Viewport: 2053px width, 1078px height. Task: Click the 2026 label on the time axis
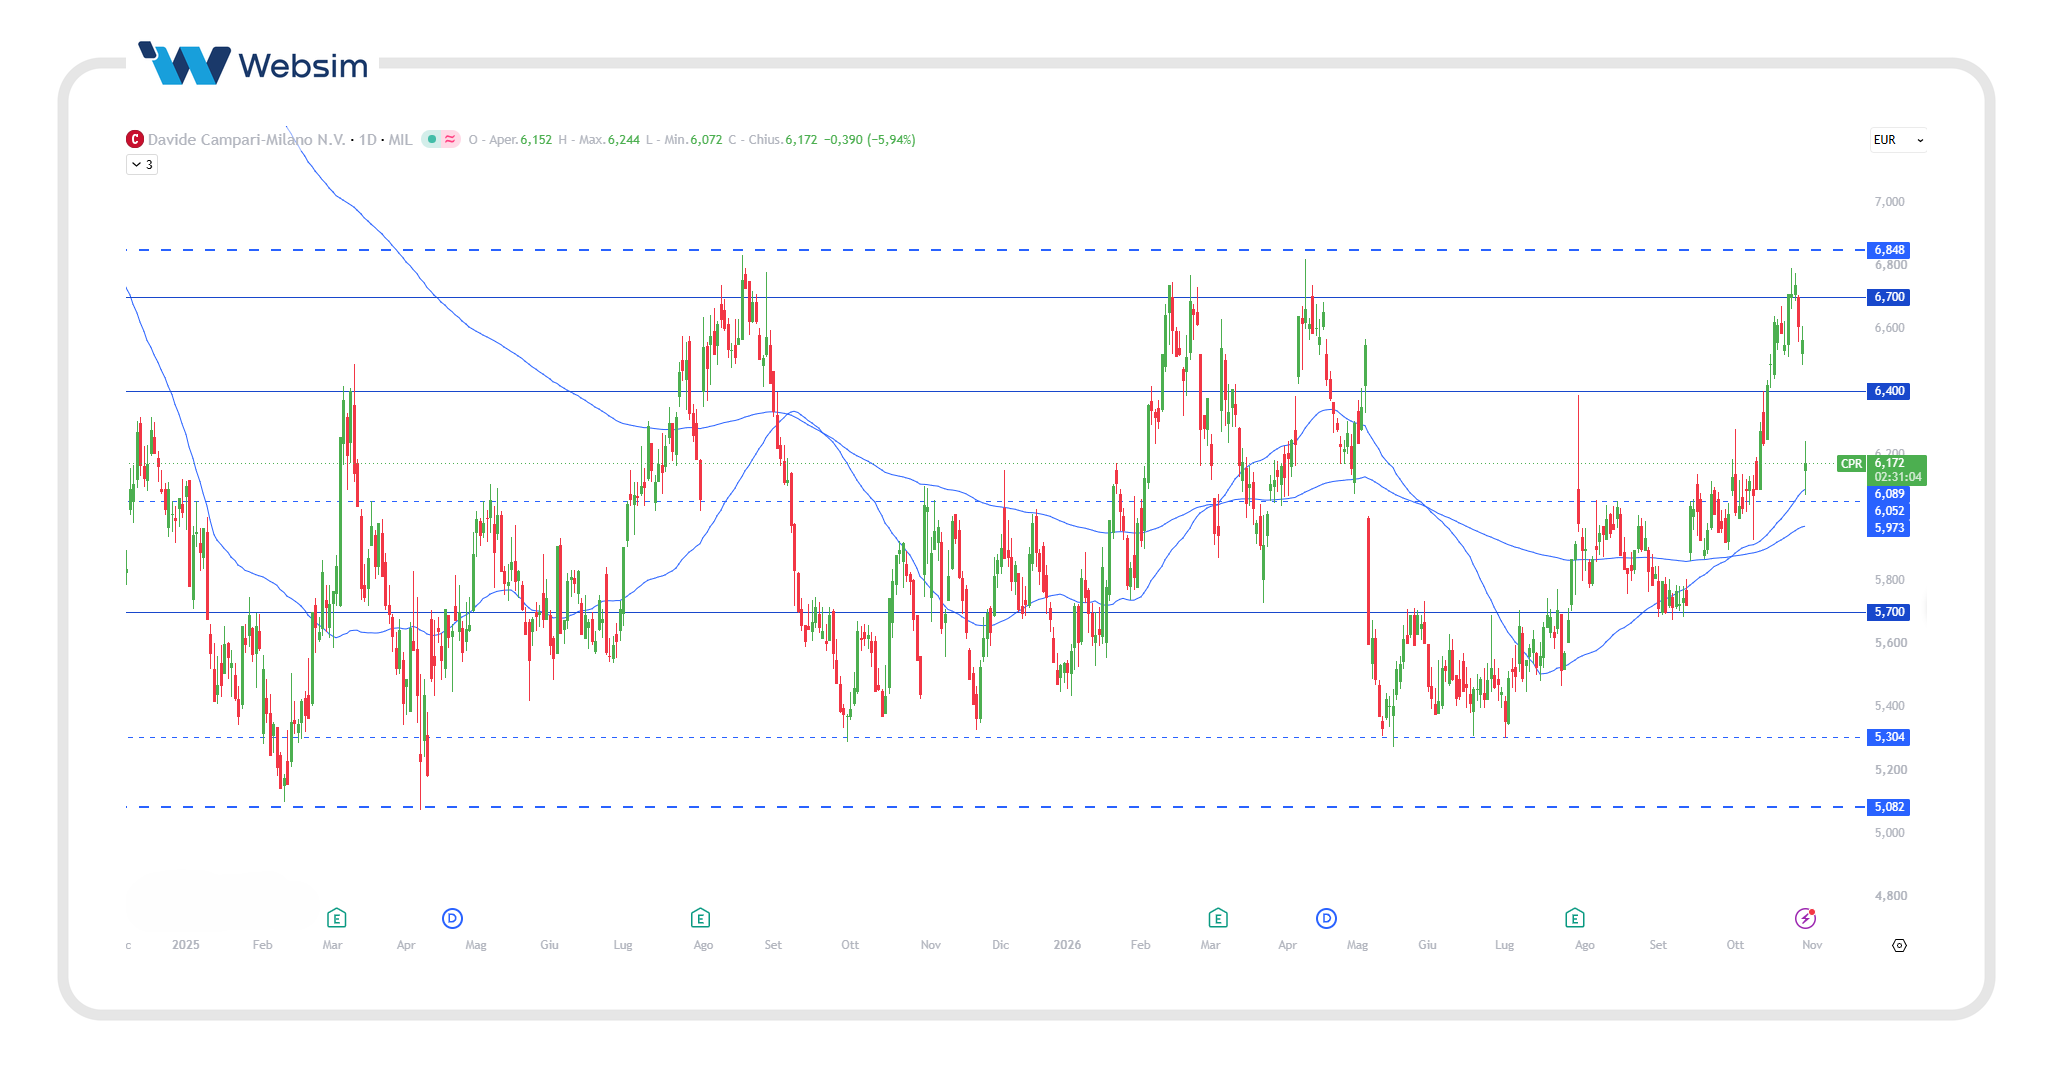pos(1067,945)
